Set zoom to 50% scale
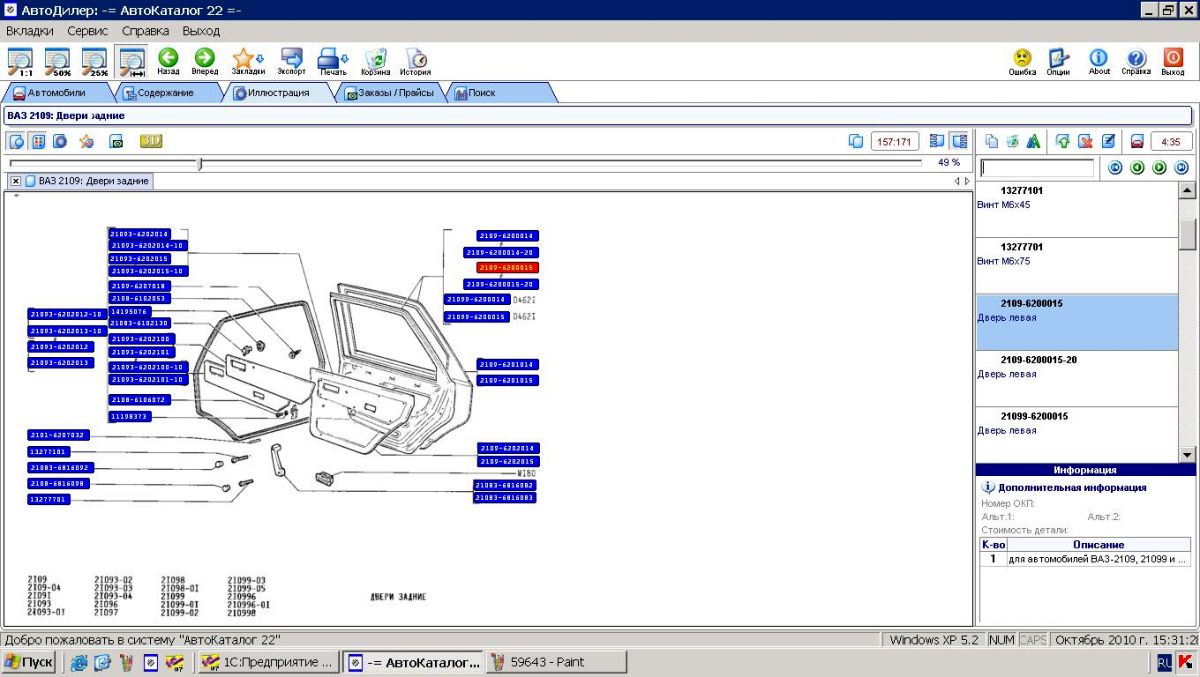 (57, 62)
